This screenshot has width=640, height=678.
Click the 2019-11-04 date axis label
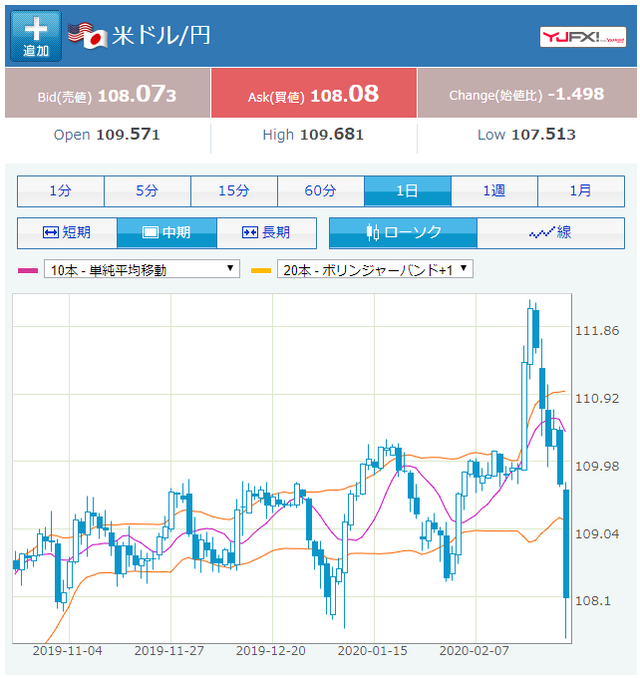[x=67, y=651]
